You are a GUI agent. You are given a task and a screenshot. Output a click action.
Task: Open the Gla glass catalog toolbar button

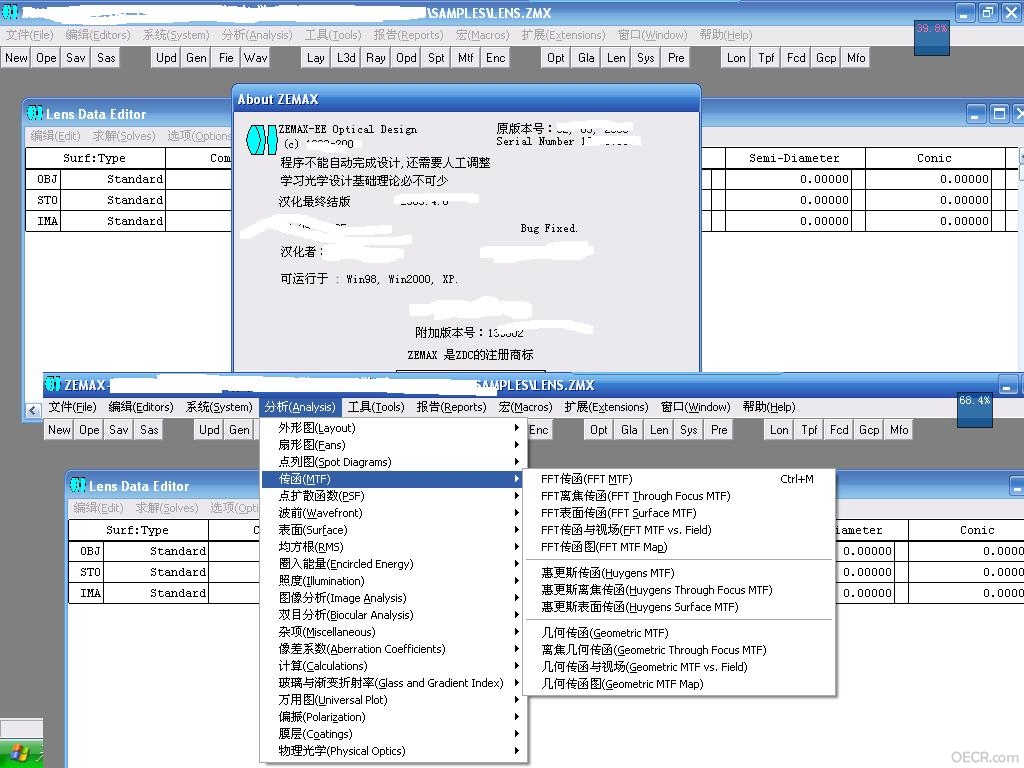point(586,57)
